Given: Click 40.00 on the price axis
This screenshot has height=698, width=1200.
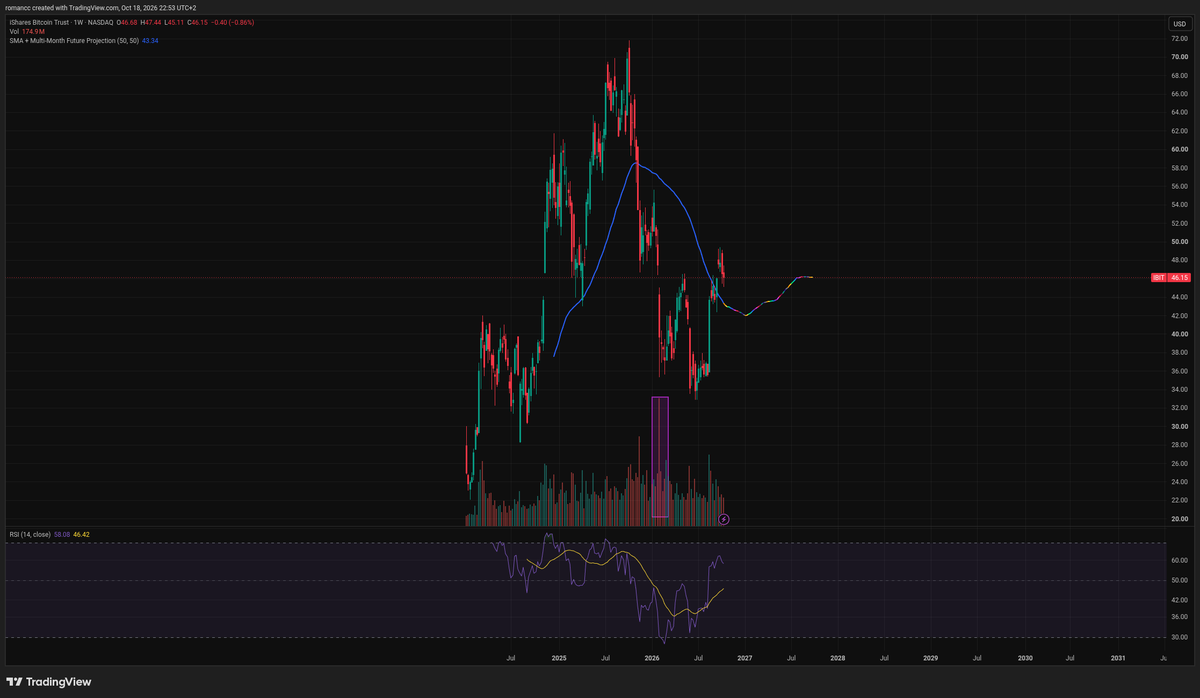Looking at the screenshot, I should (x=1179, y=334).
